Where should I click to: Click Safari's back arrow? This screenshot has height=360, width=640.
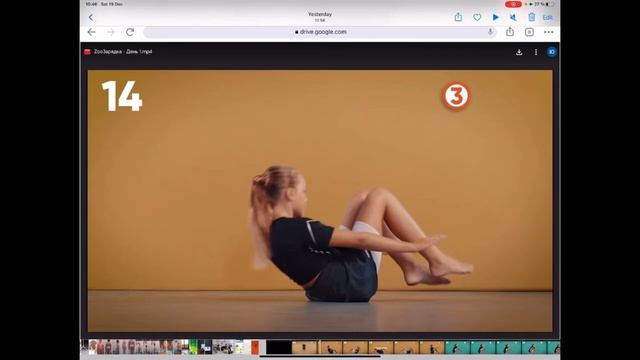click(x=91, y=32)
